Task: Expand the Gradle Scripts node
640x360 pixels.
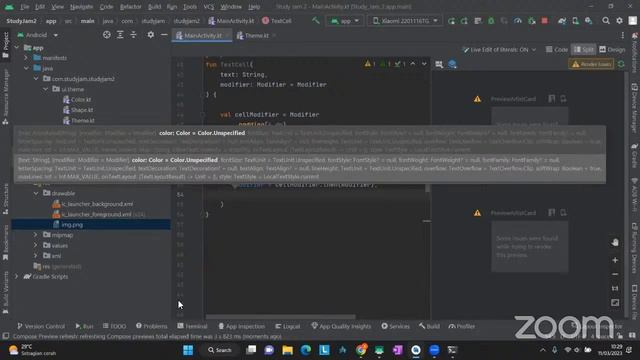Action: (x=17, y=276)
